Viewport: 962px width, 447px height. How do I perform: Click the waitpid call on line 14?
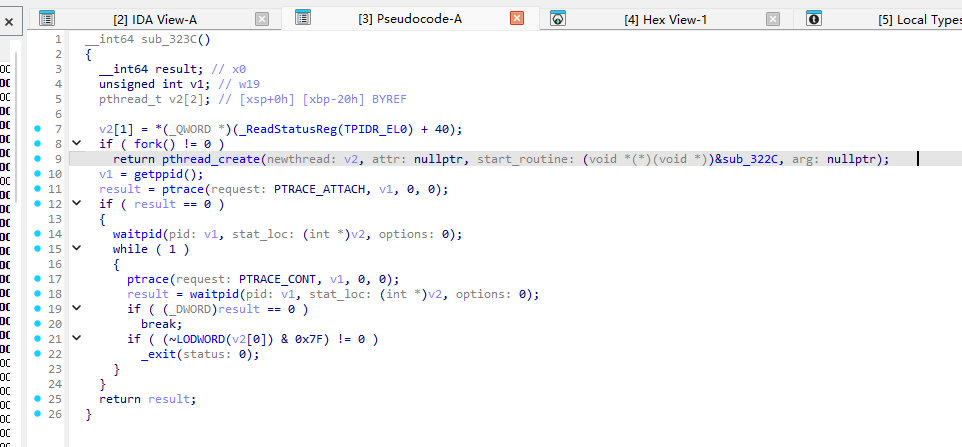tap(137, 234)
